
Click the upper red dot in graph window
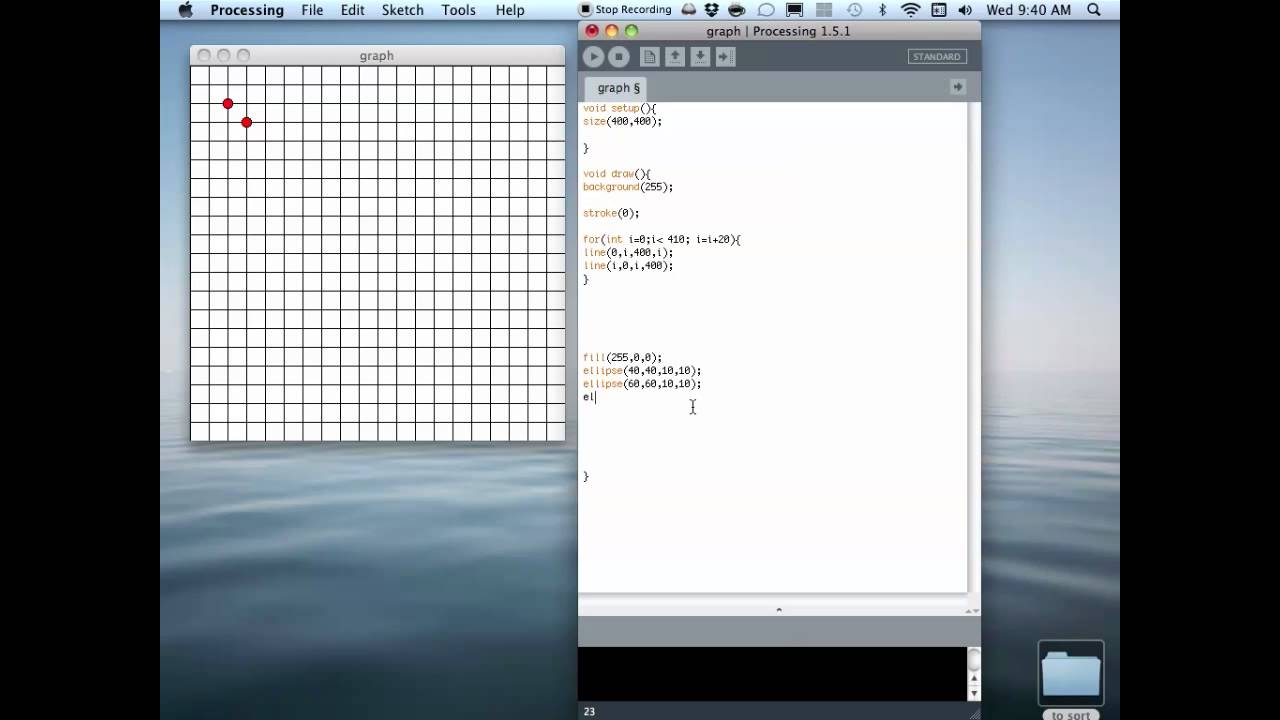pyautogui.click(x=228, y=104)
